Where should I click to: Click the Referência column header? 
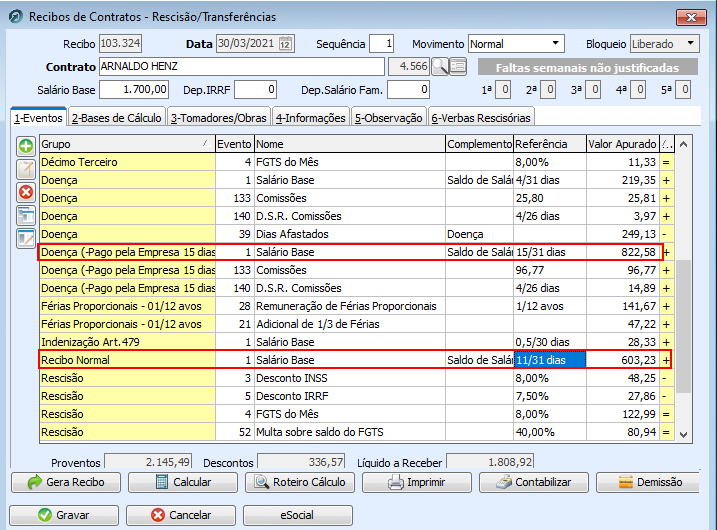pyautogui.click(x=550, y=144)
